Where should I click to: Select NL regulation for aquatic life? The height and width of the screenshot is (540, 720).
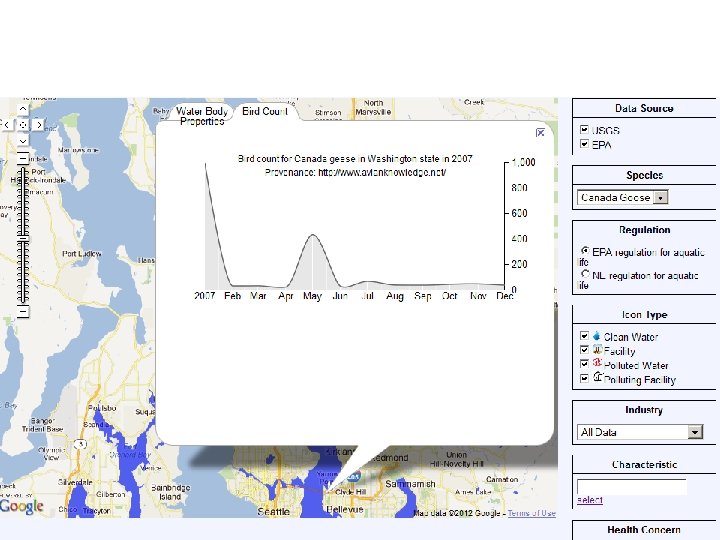[x=585, y=274]
